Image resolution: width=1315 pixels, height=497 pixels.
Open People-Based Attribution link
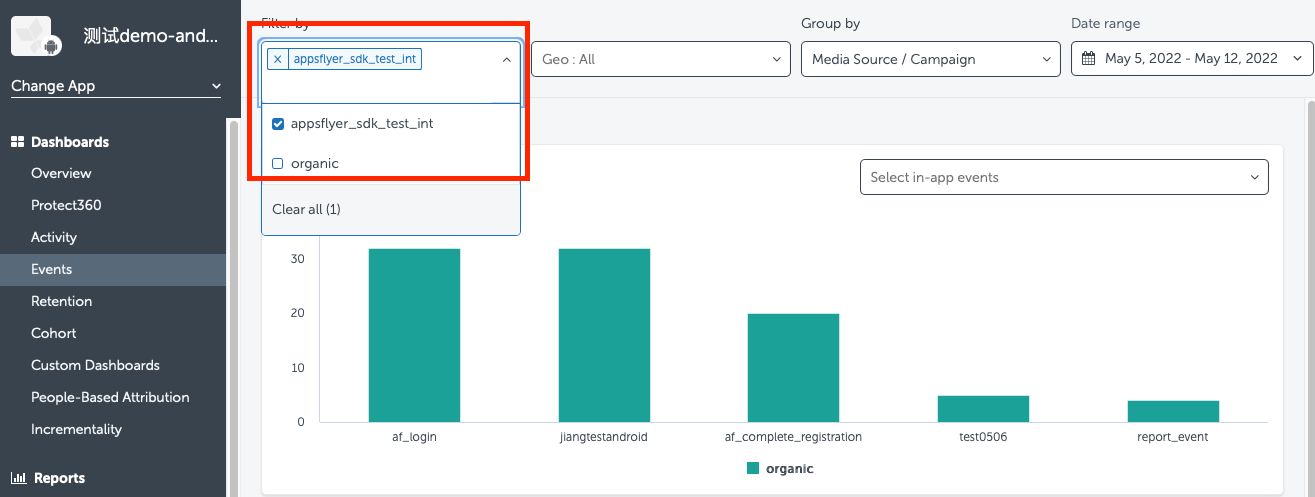click(110, 397)
